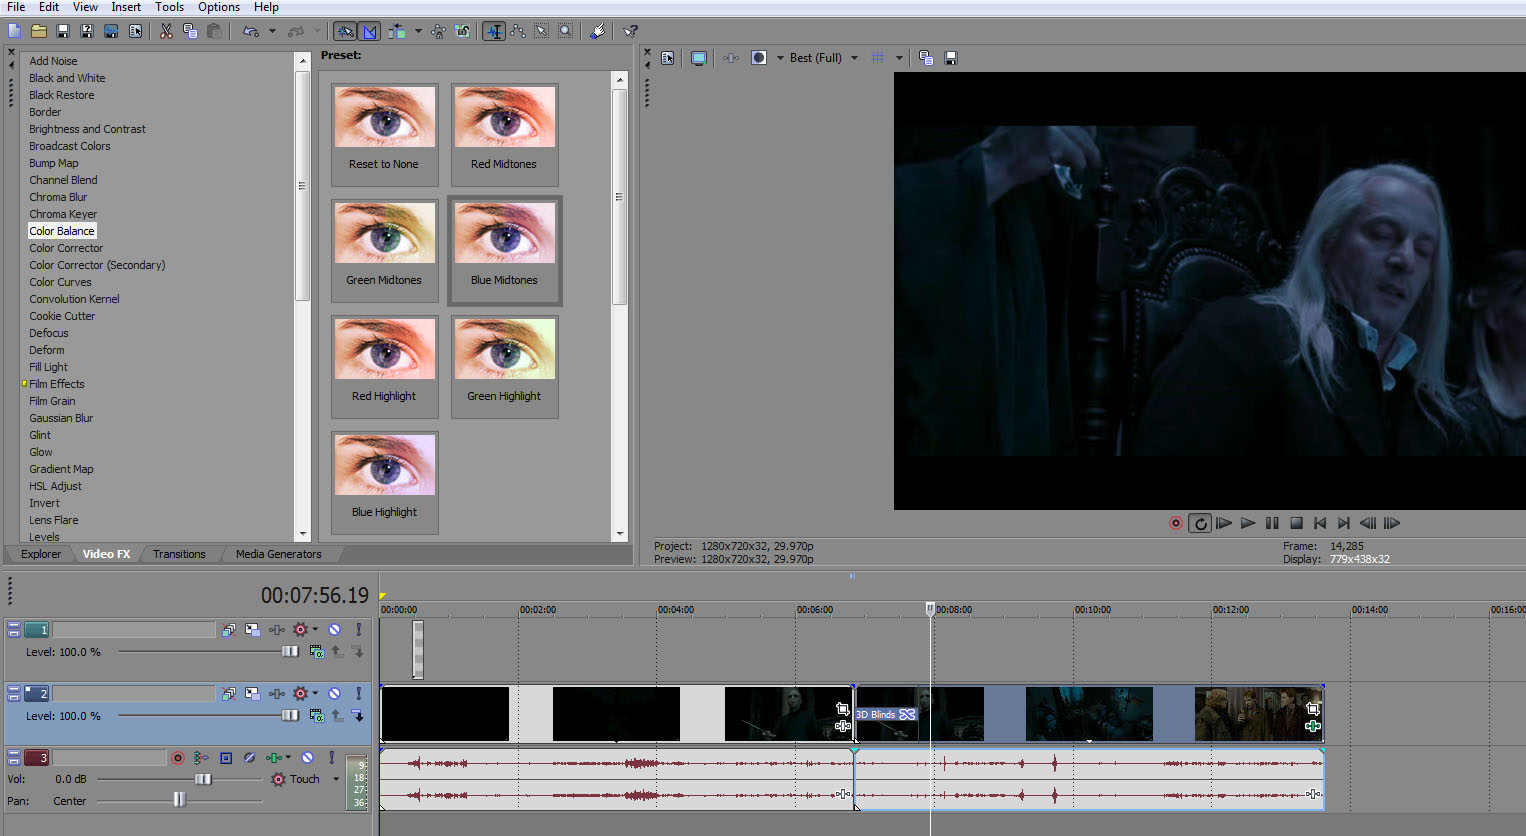This screenshot has height=836, width=1526.
Task: Switch to the Transitions tab
Action: pyautogui.click(x=179, y=554)
